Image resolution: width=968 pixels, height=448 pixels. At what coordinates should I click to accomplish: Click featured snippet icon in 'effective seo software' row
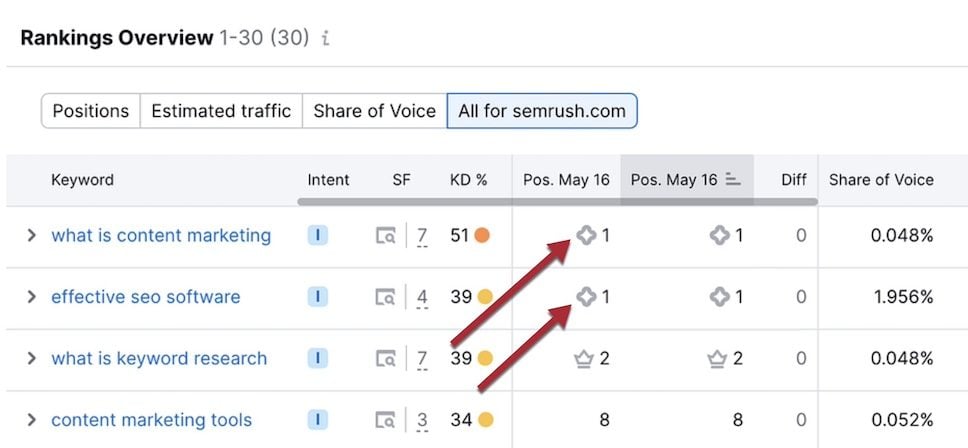(x=586, y=297)
